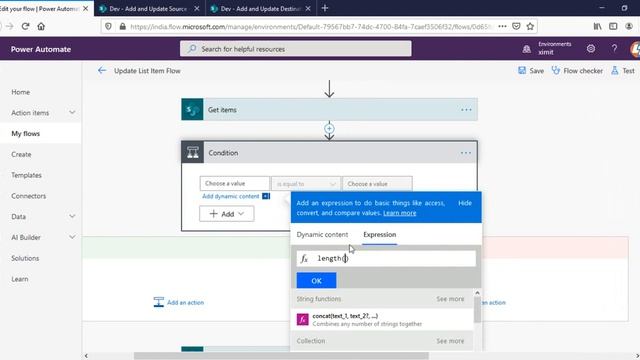The height and width of the screenshot is (360, 640).
Task: Open Create in the left navigation
Action: pyautogui.click(x=21, y=154)
